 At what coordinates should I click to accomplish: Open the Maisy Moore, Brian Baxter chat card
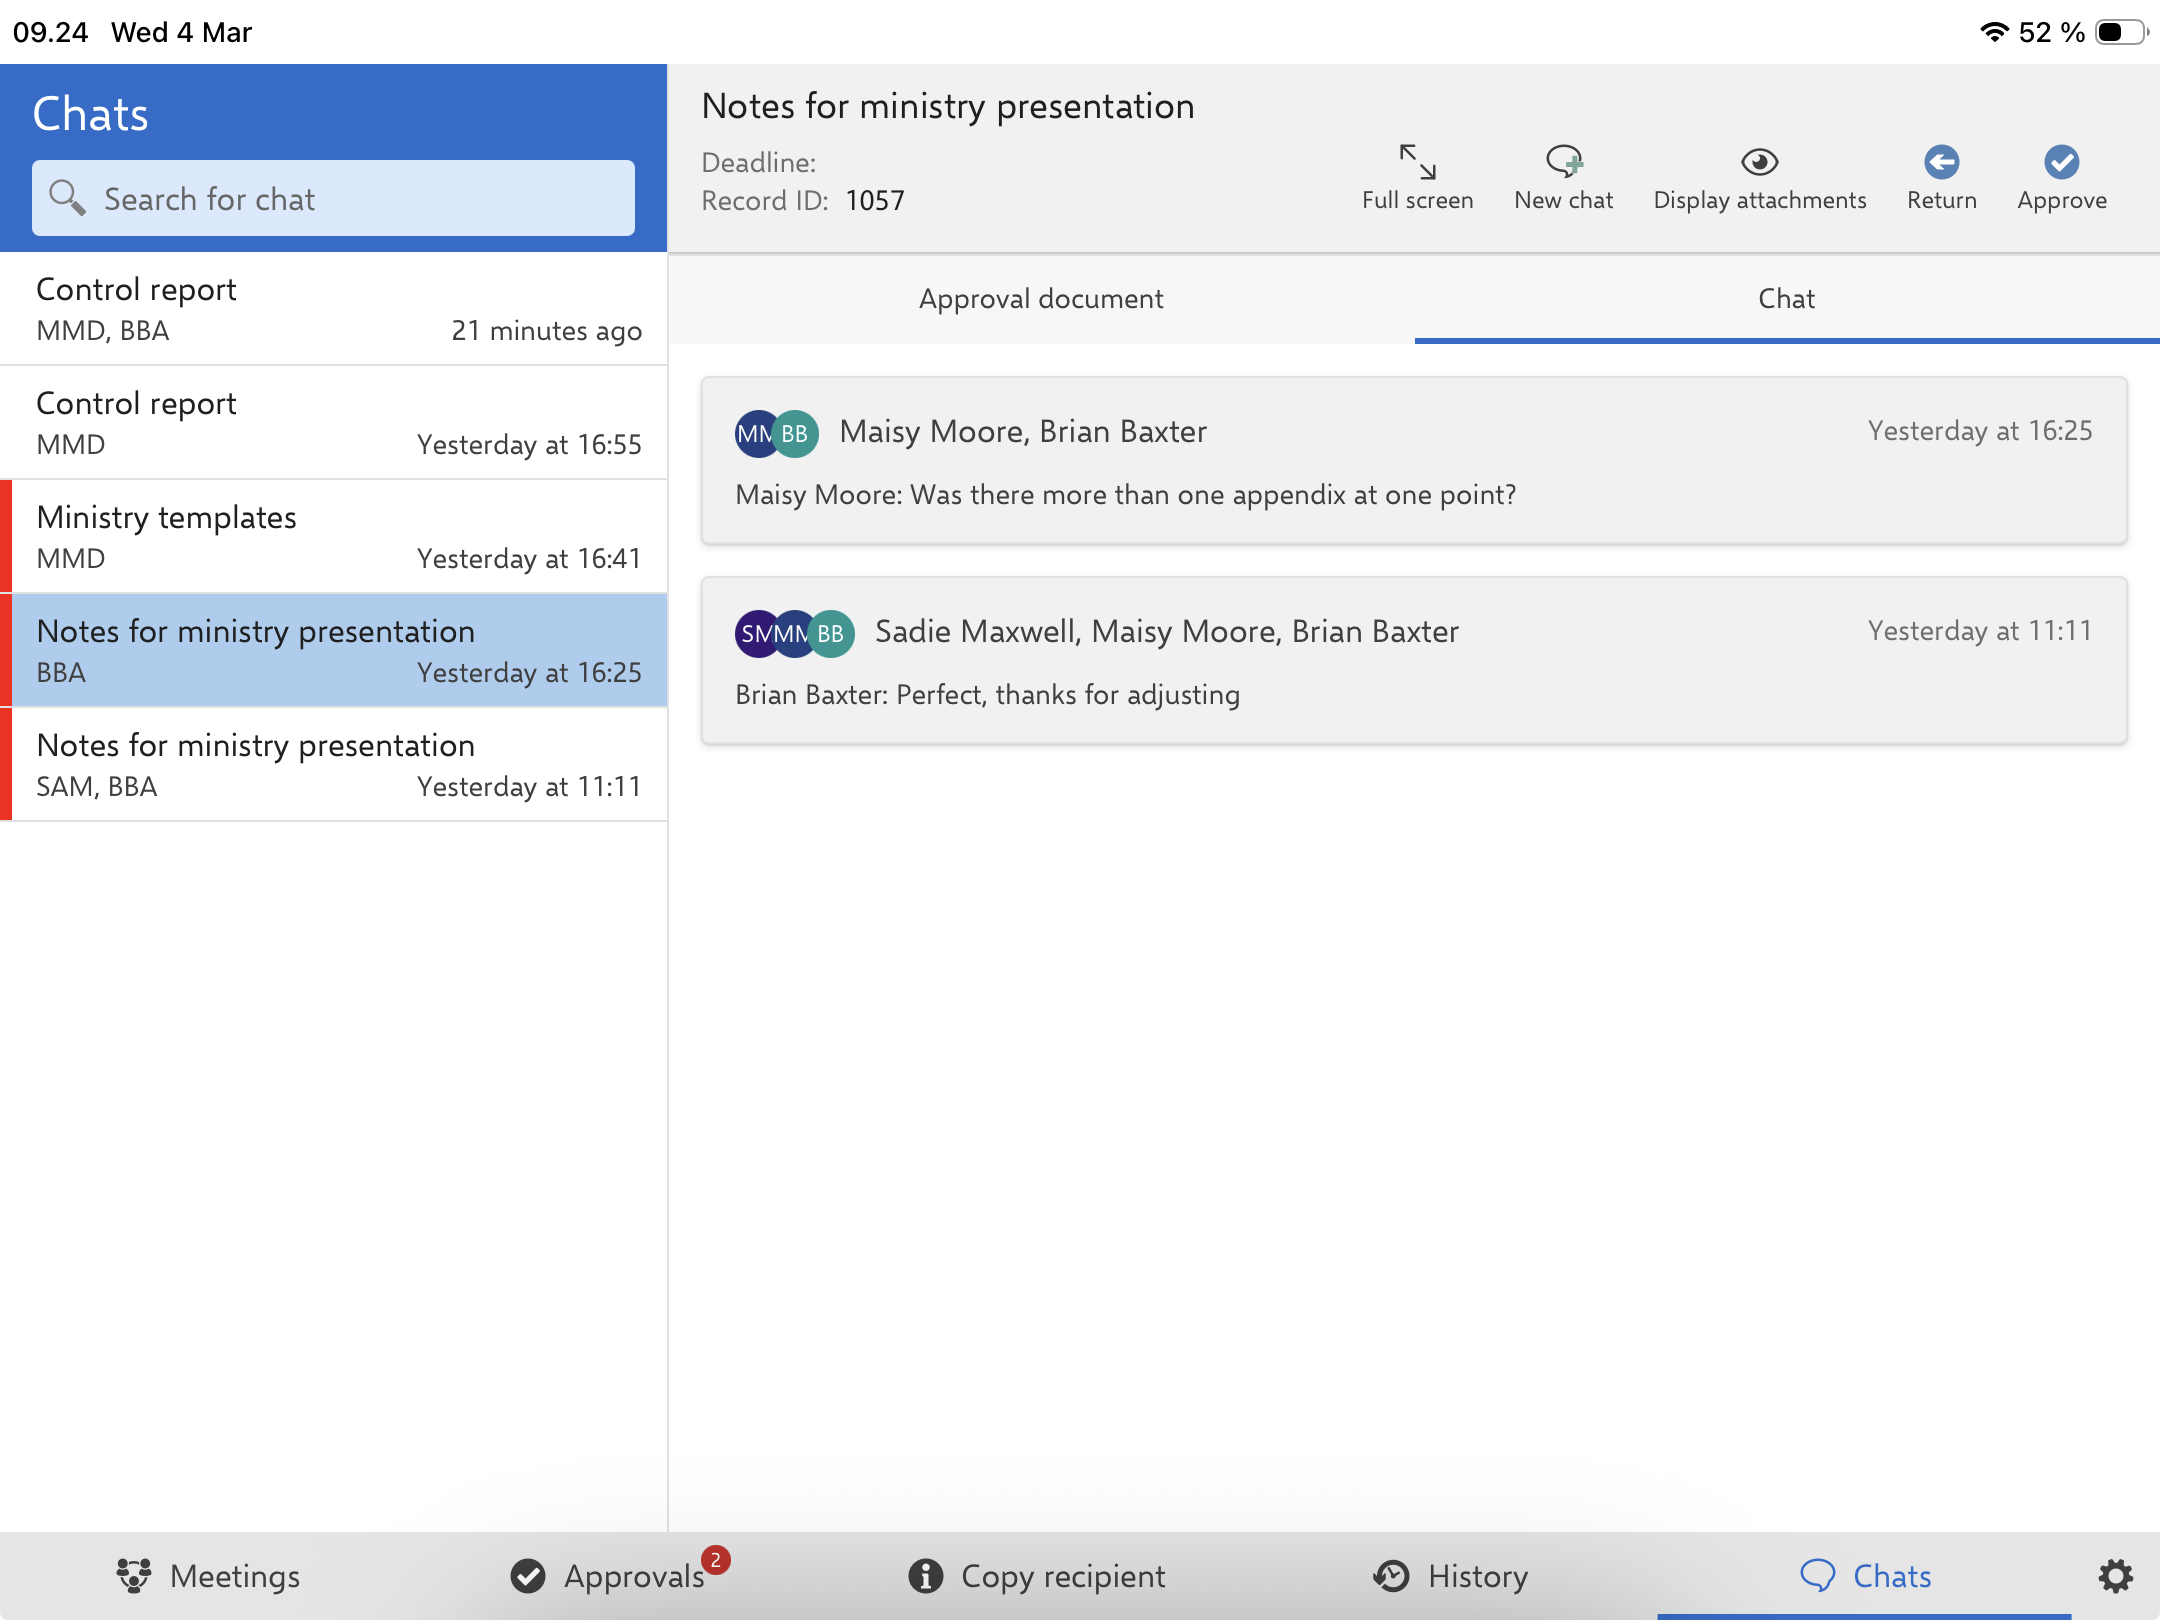(1414, 461)
